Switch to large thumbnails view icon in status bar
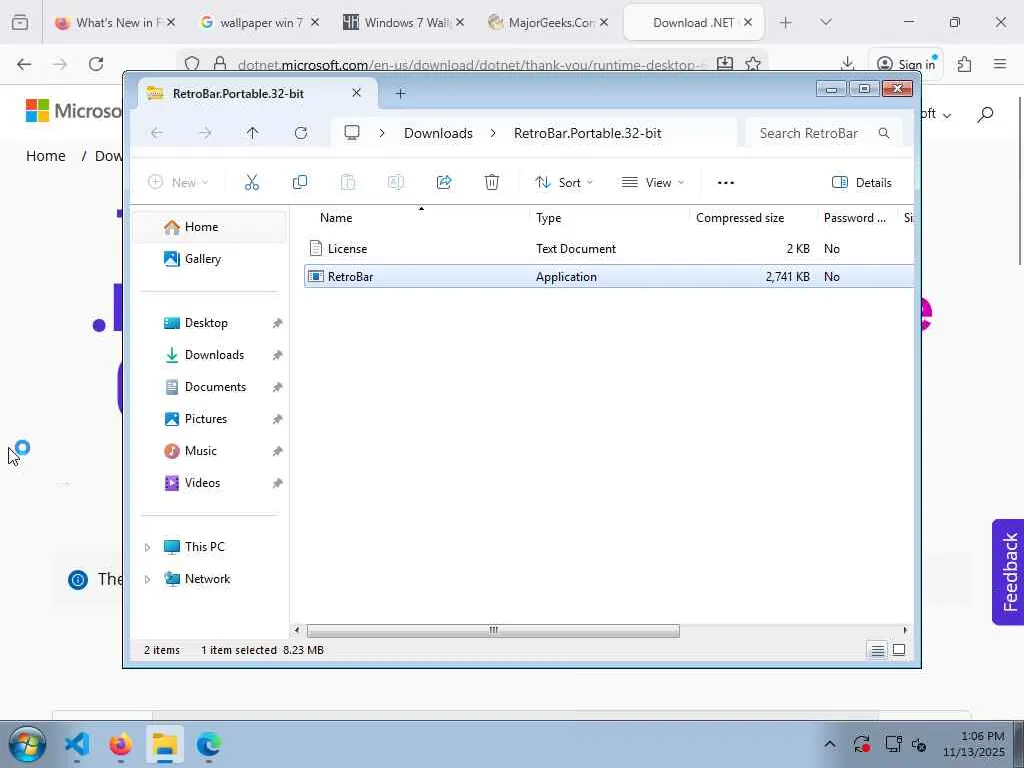This screenshot has height=768, width=1024. coord(899,650)
